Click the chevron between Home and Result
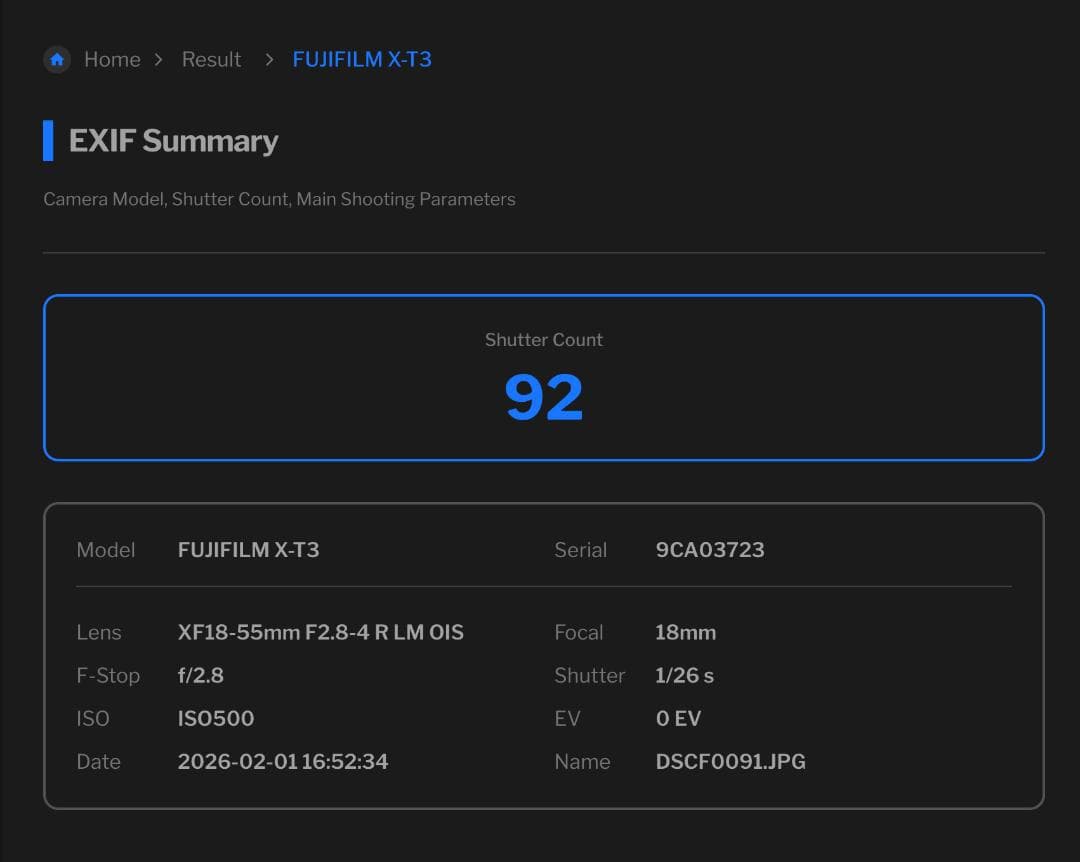 coord(159,60)
